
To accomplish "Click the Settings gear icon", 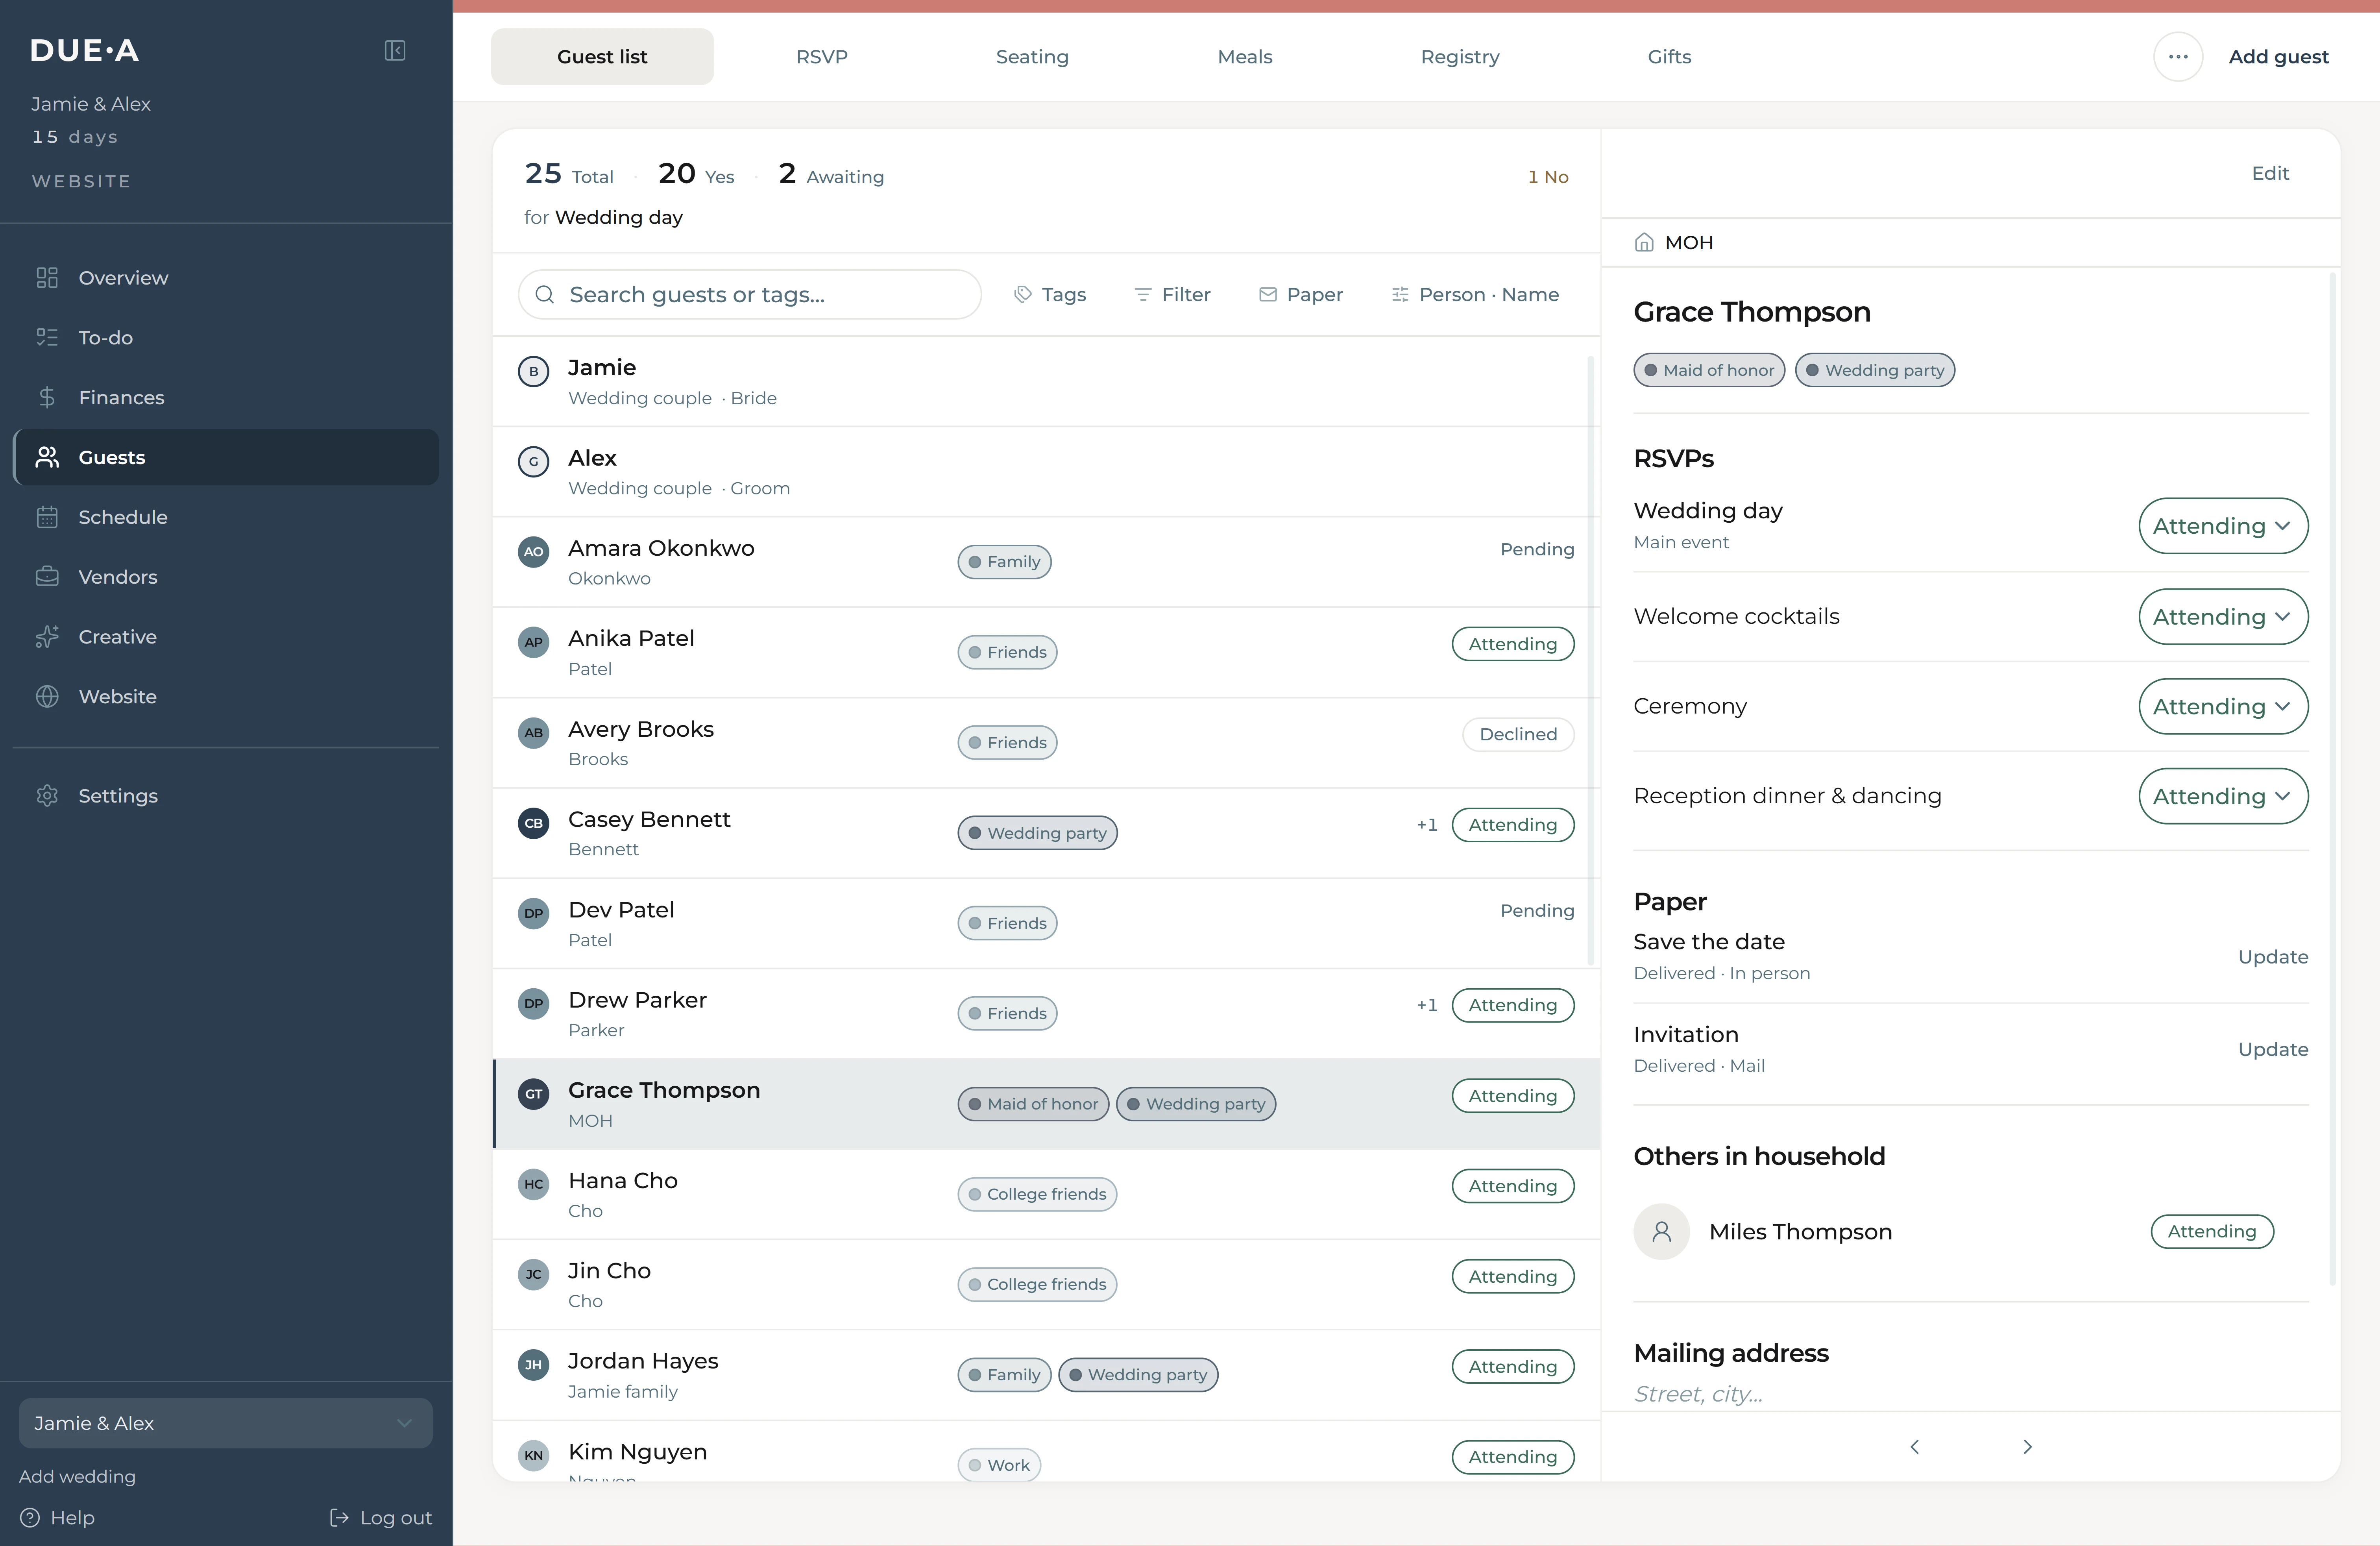I will (x=47, y=795).
